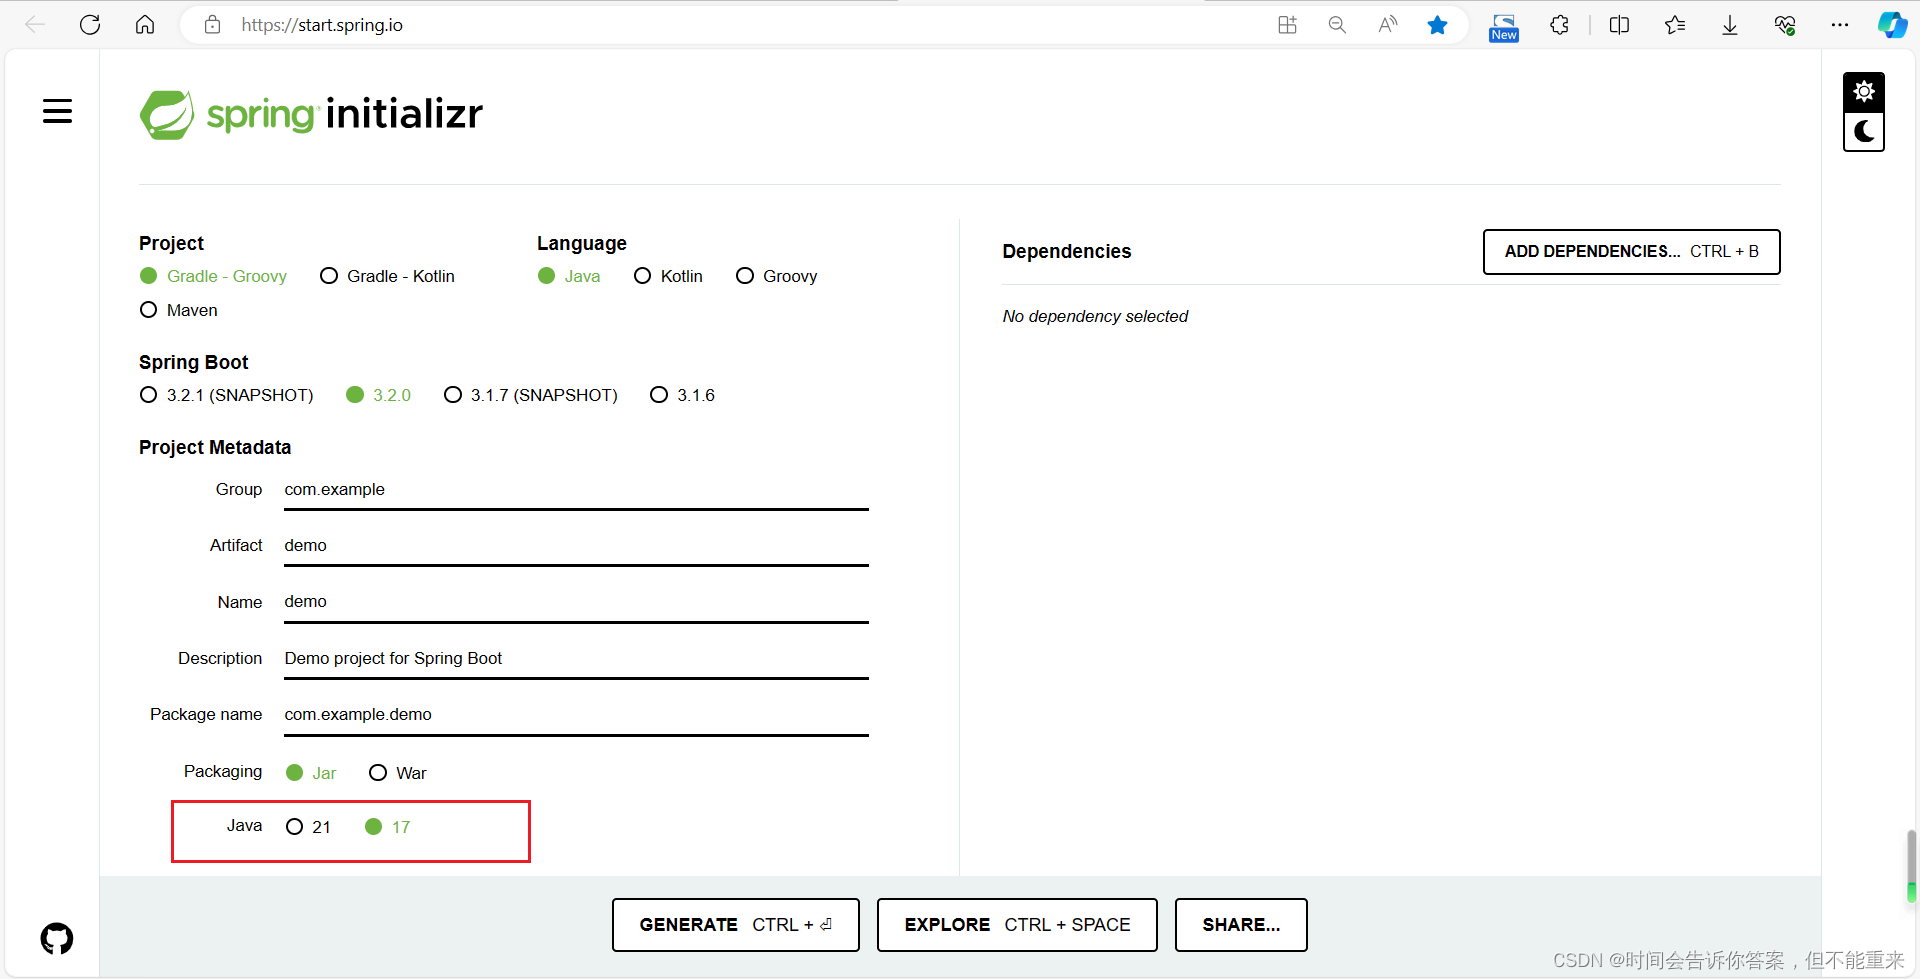
Task: Open the Copilot icon in the browser toolbar
Action: (x=1892, y=25)
